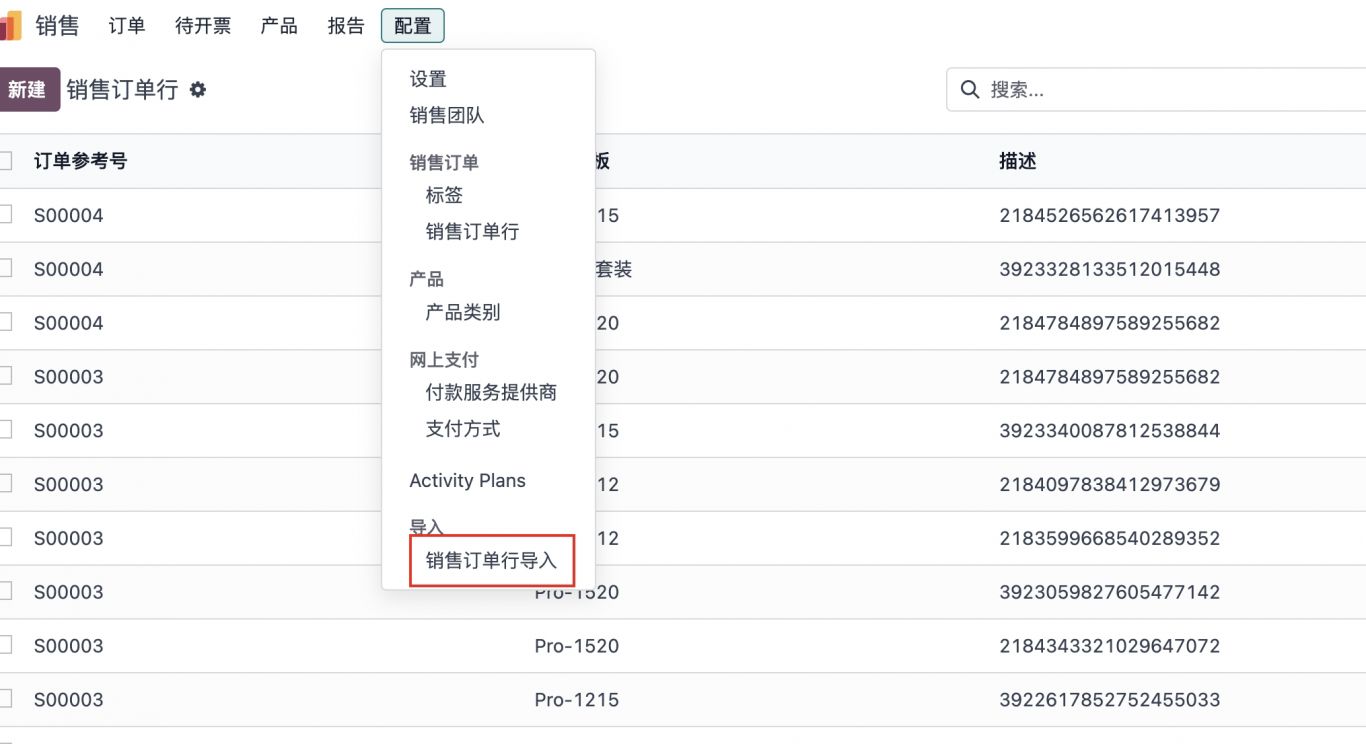
Task: Click Pro-1520 in row 2184343321029647072
Action: (x=577, y=646)
